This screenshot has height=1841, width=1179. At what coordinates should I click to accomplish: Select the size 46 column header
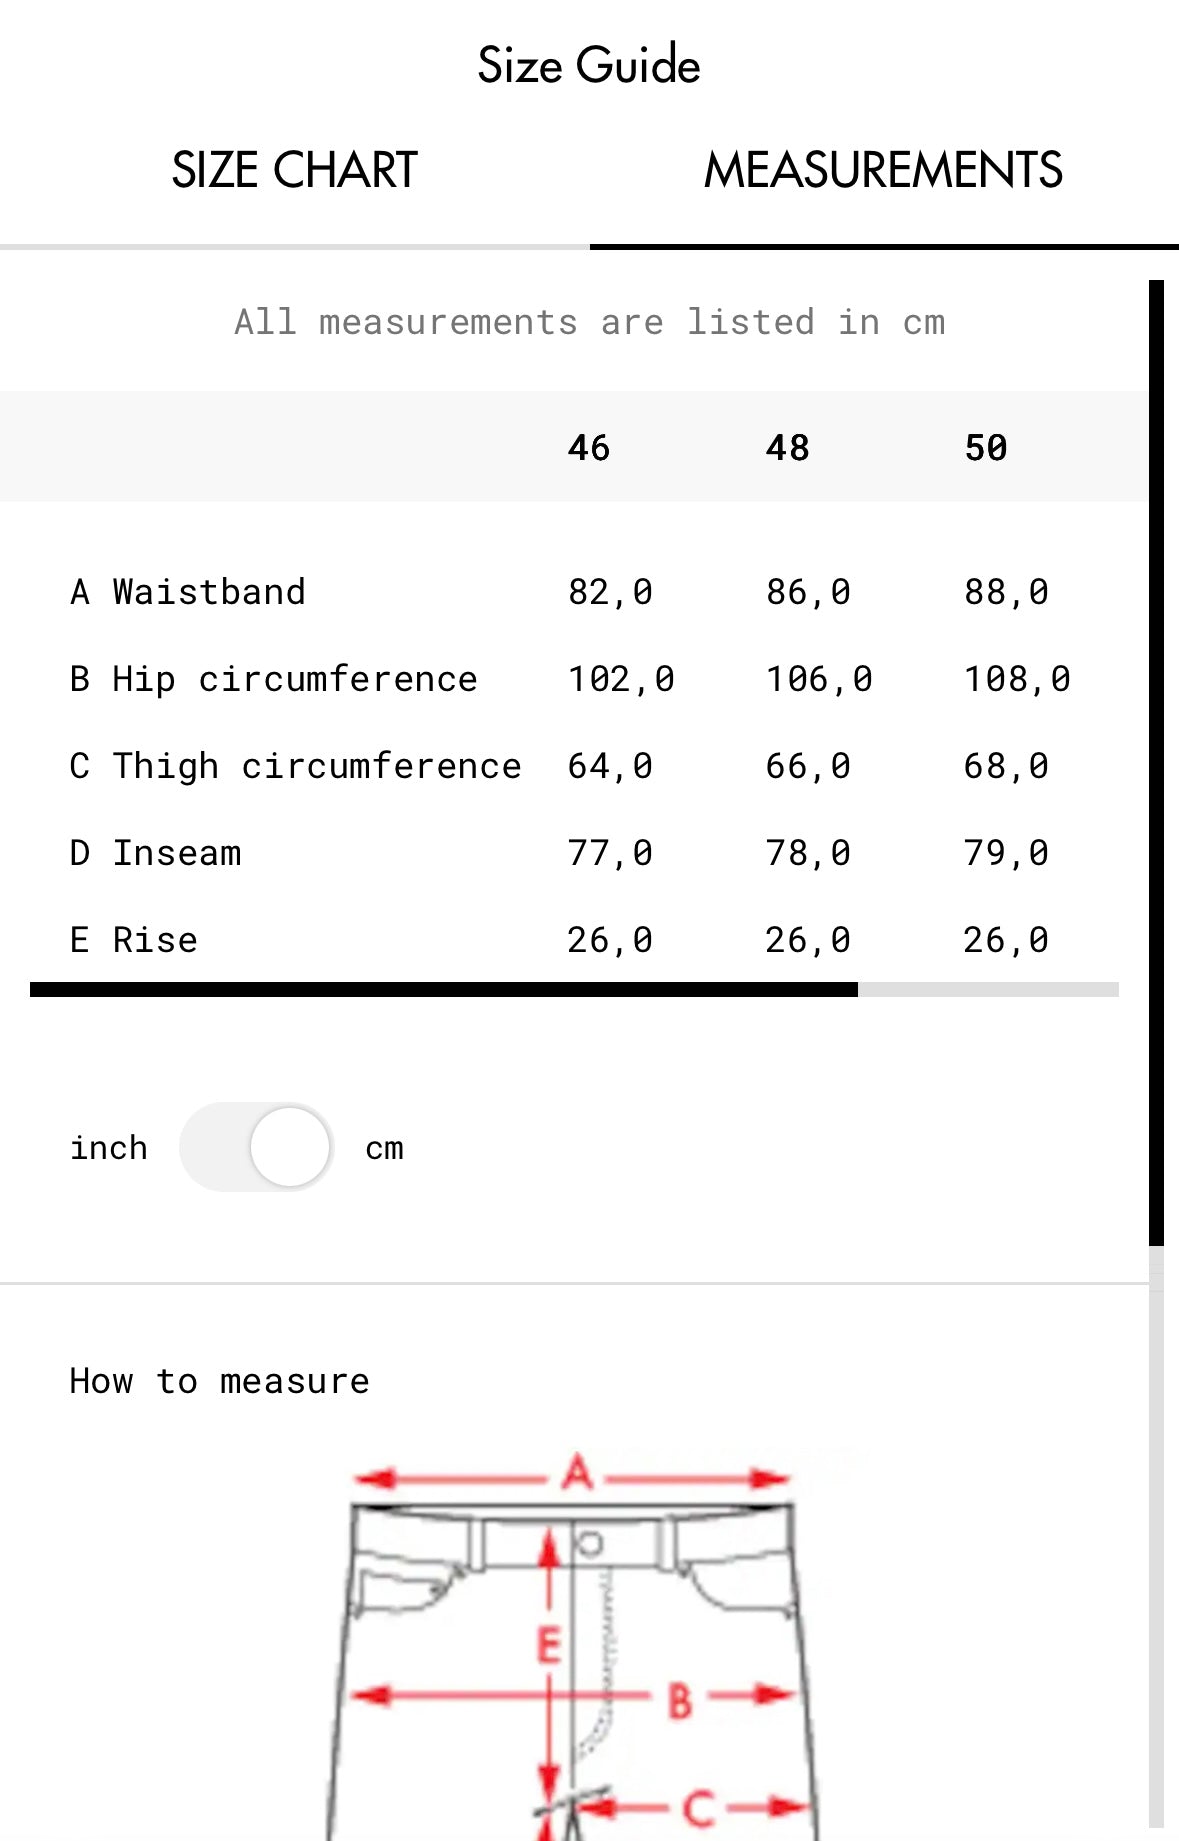[x=589, y=447]
